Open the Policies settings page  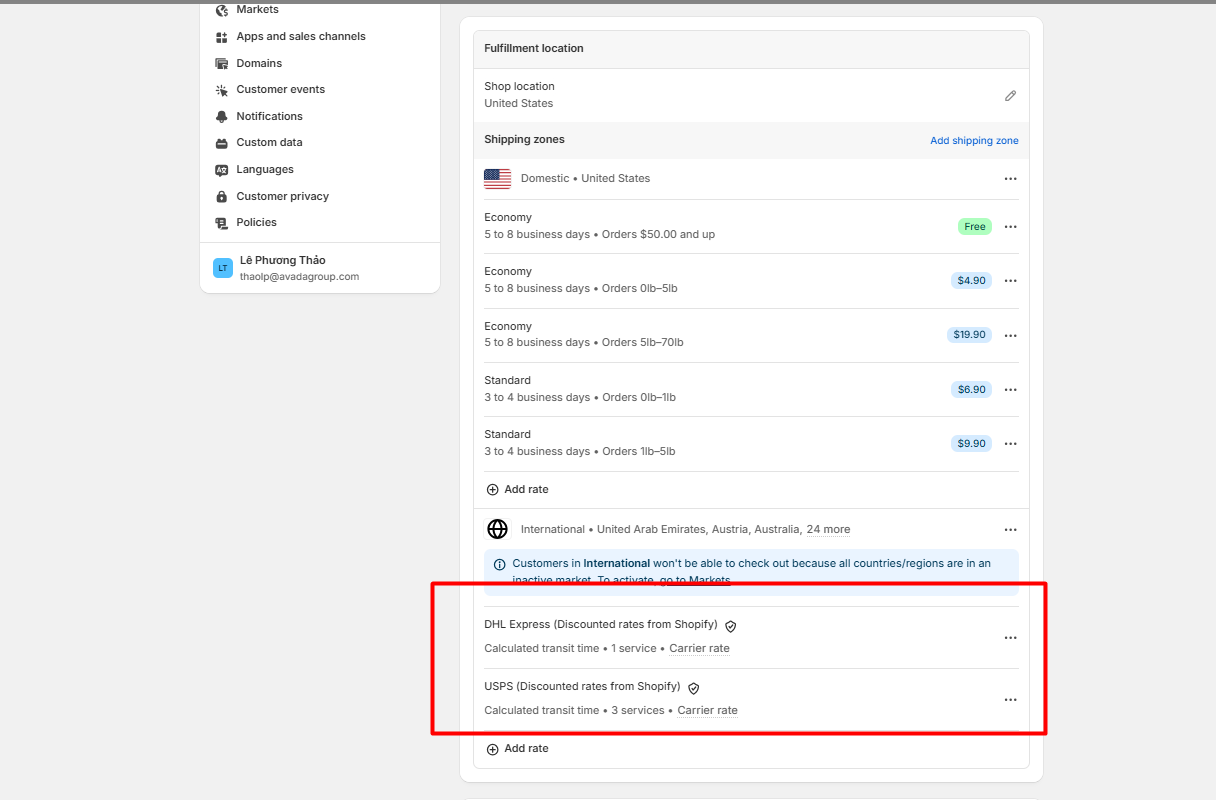(x=256, y=223)
